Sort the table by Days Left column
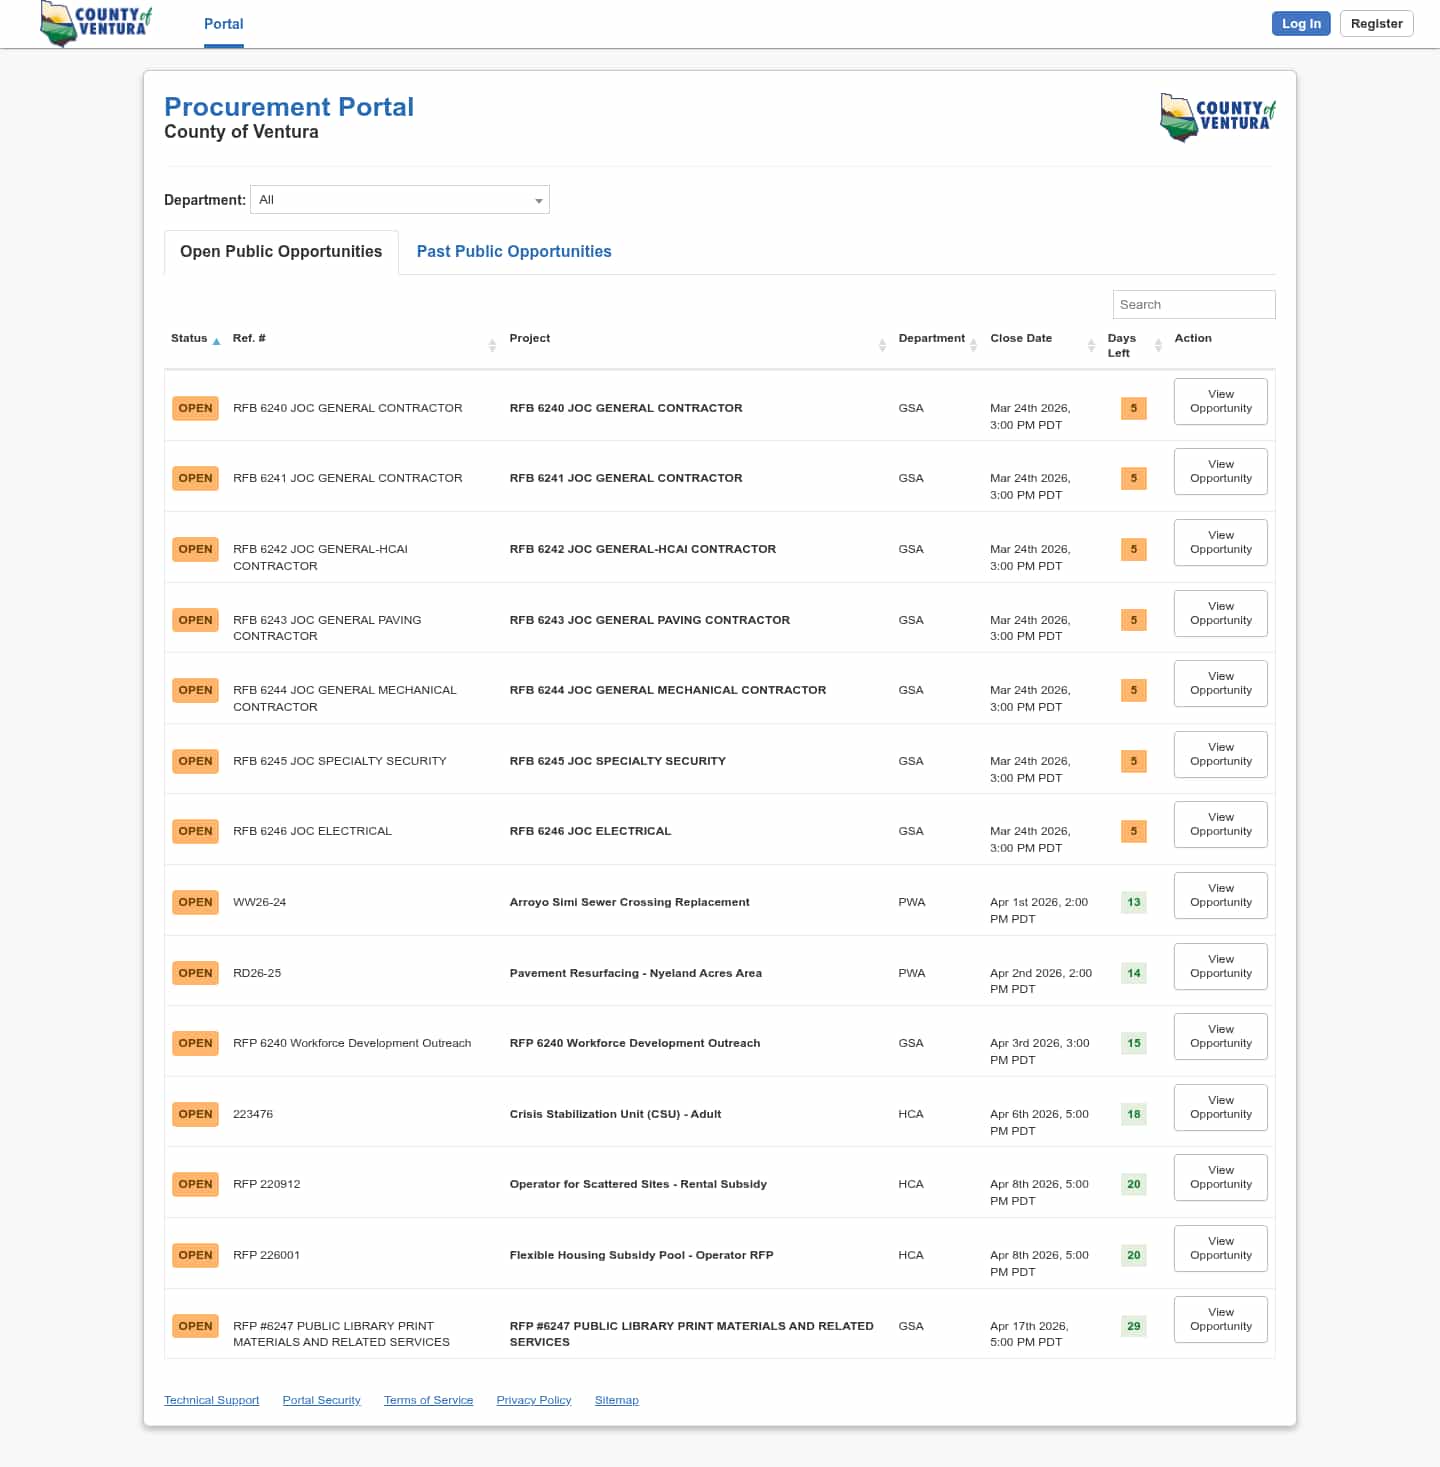The image size is (1440, 1467). coord(1134,345)
